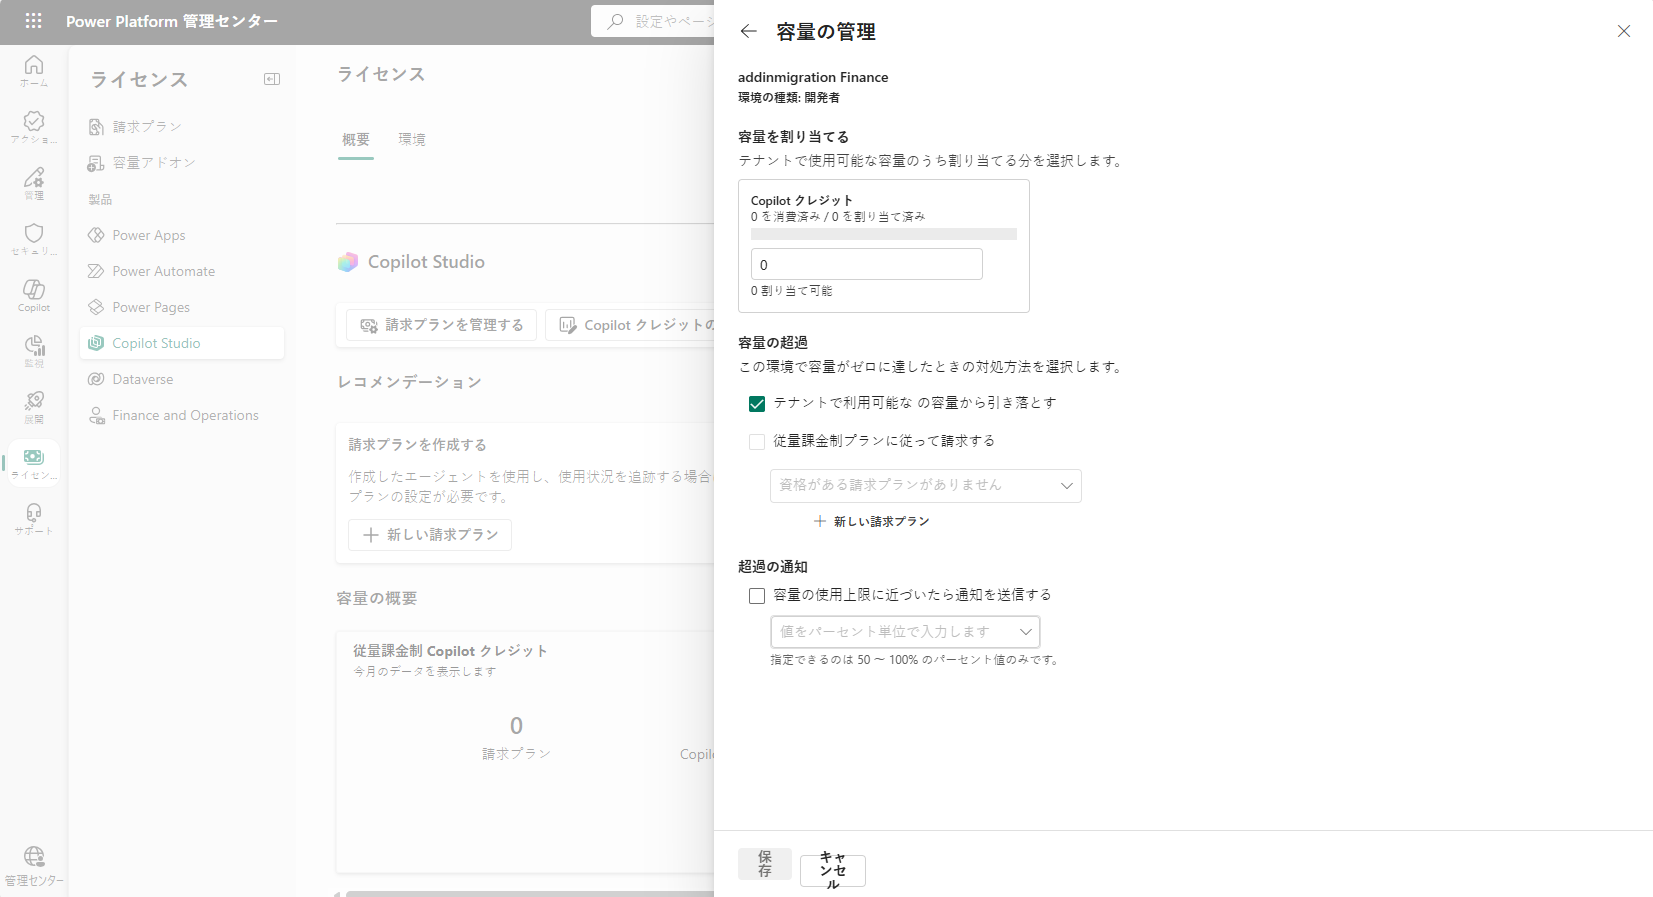Click the キャンセル cancel button
The width and height of the screenshot is (1653, 897).
click(x=833, y=871)
